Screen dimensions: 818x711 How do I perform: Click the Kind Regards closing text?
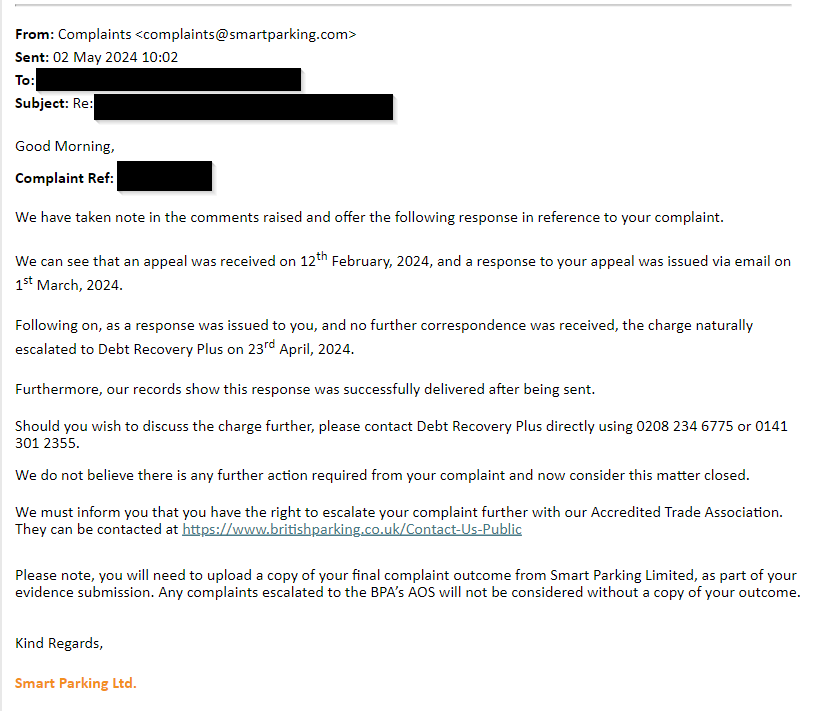(59, 643)
